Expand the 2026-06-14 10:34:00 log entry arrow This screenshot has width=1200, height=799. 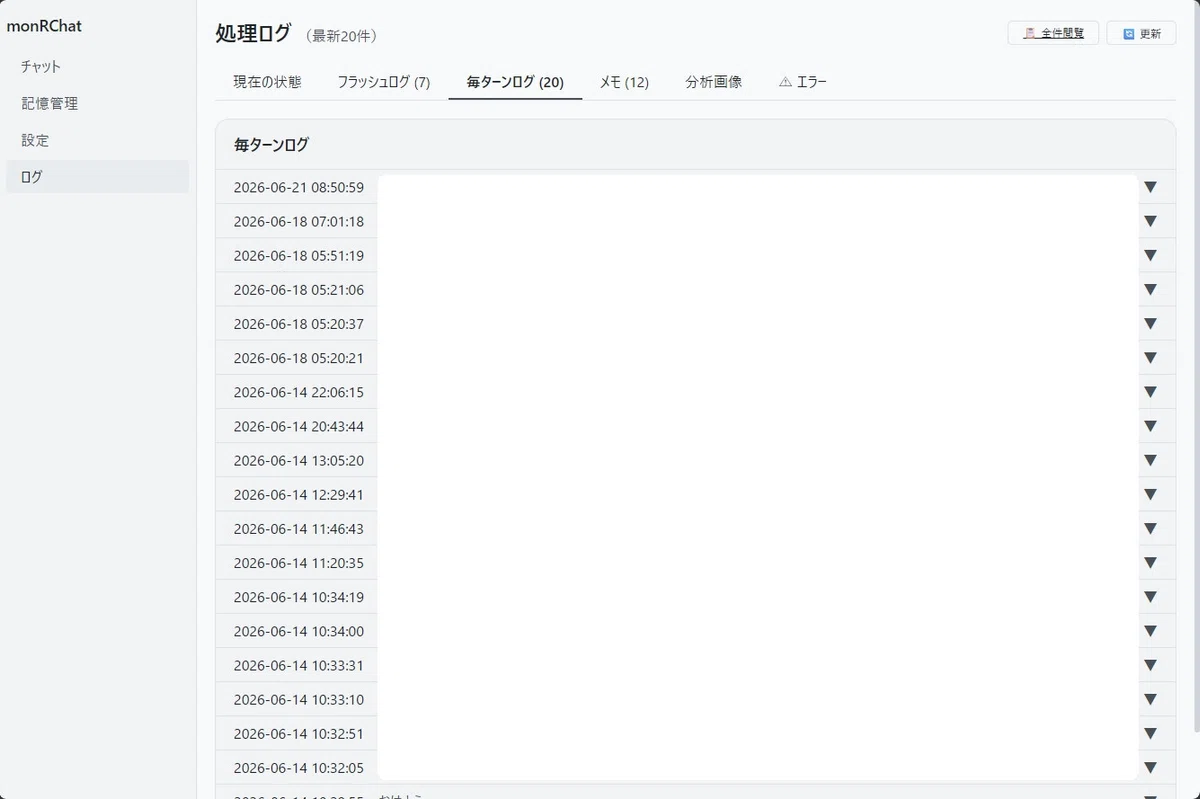(x=1150, y=631)
